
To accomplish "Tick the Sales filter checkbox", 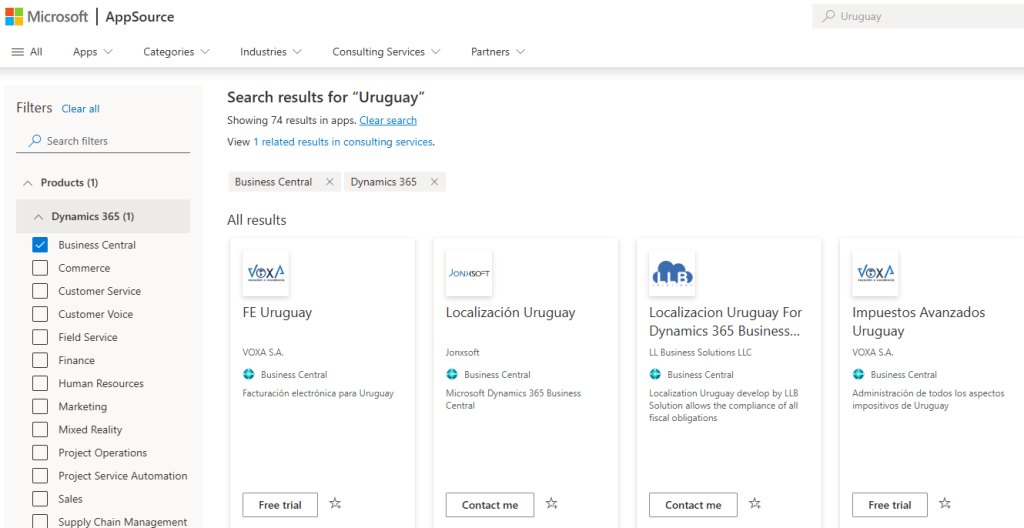I will tap(40, 499).
